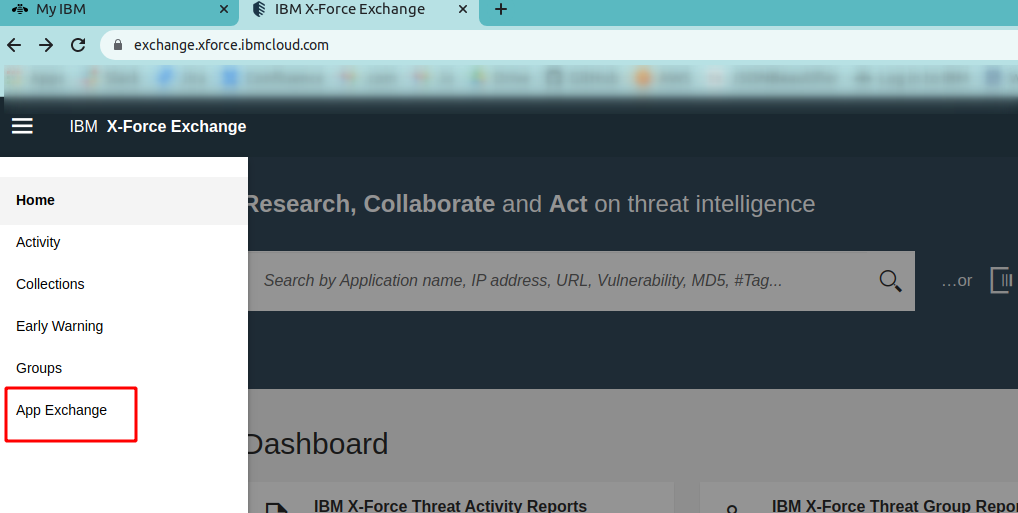This screenshot has height=513, width=1018.
Task: Select Home in the side menu
Action: point(123,201)
